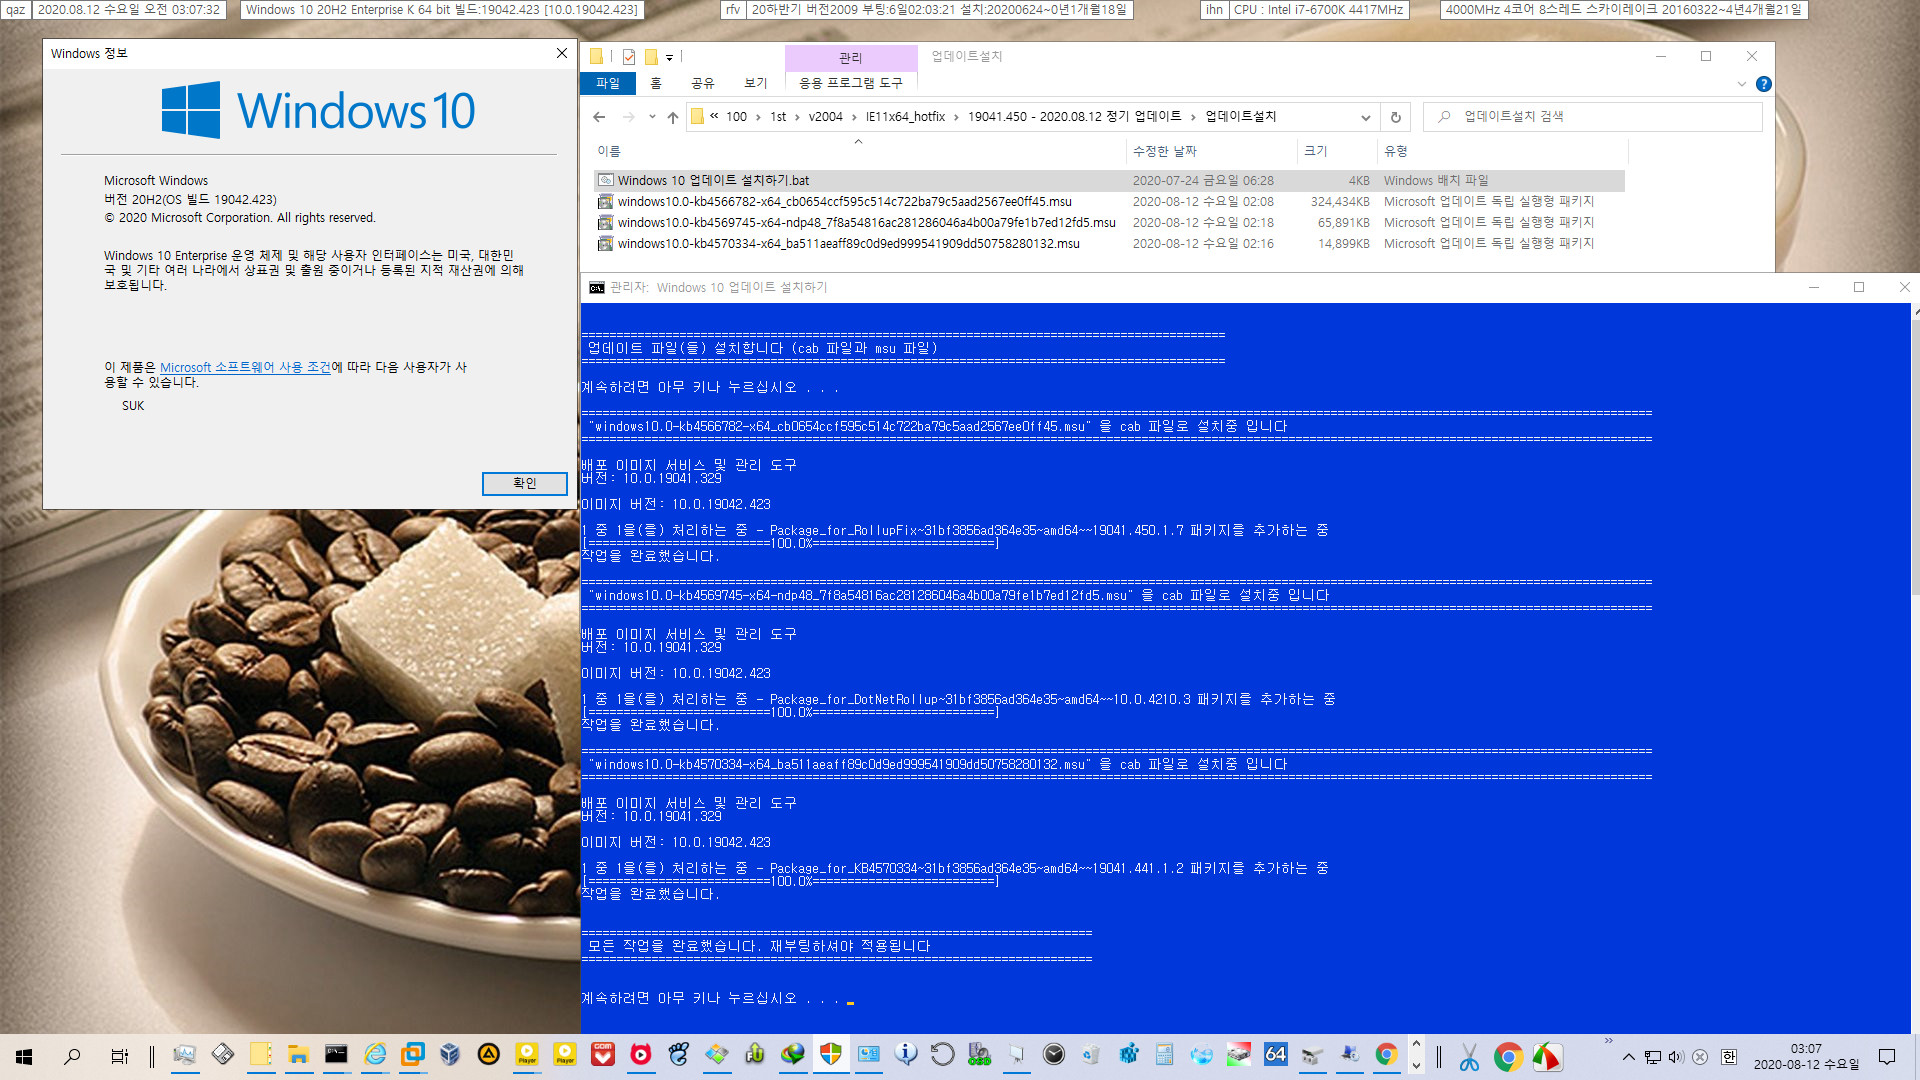The image size is (1920, 1080).
Task: Click circular arrow restore icon on taskbar
Action: [942, 1055]
